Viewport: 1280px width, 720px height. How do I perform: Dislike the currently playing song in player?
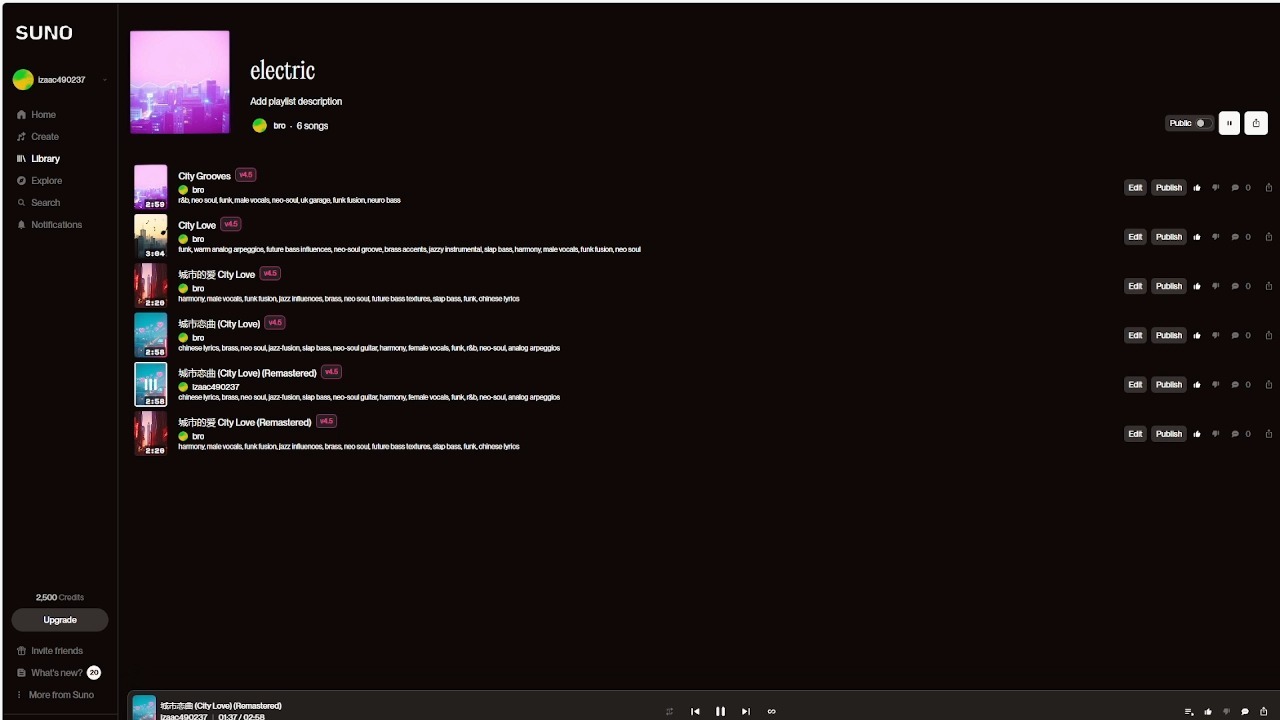(x=1226, y=712)
